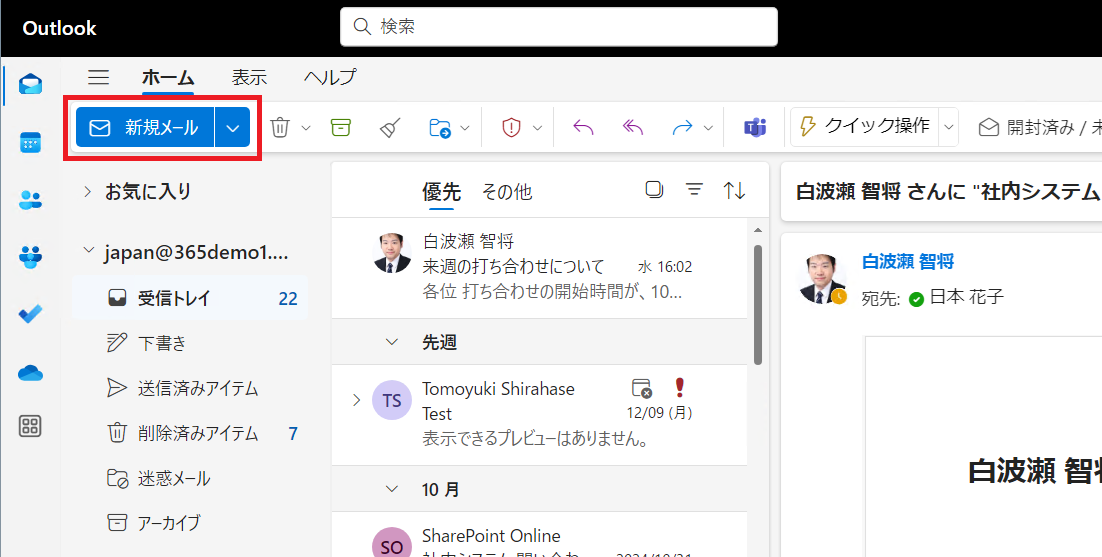The width and height of the screenshot is (1102, 557).
Task: Click in the 検索 search box
Action: (559, 27)
